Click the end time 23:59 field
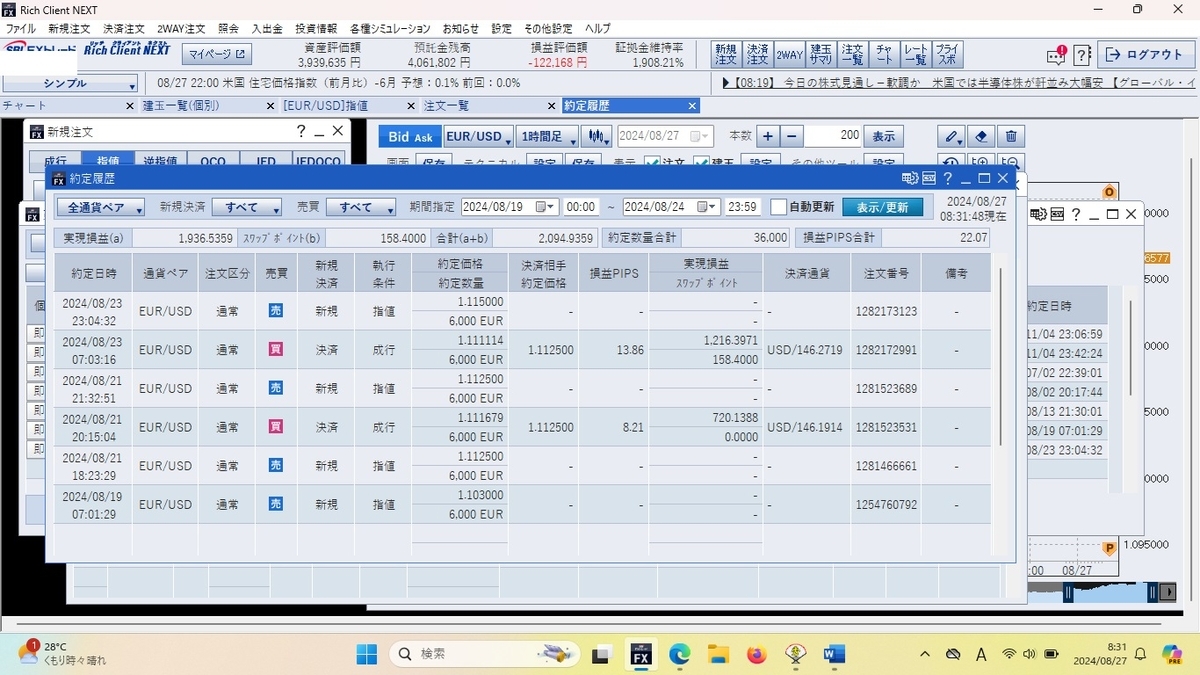The width and height of the screenshot is (1200, 675). (743, 207)
